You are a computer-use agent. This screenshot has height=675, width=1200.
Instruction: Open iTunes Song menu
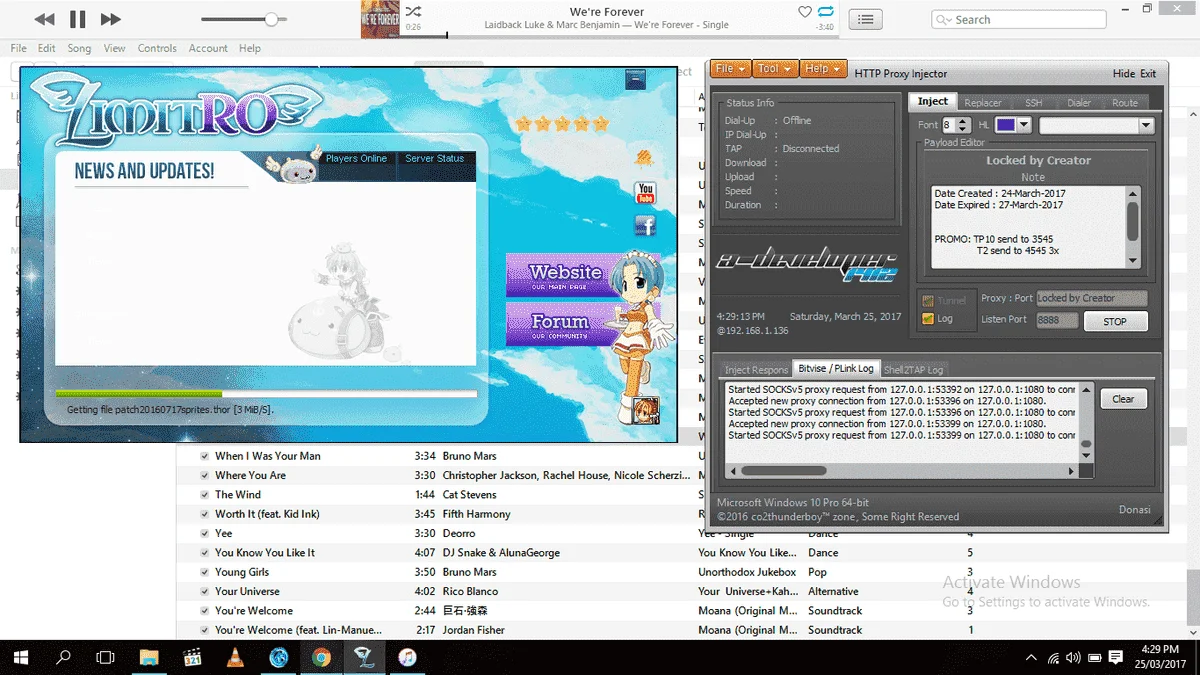click(x=79, y=48)
